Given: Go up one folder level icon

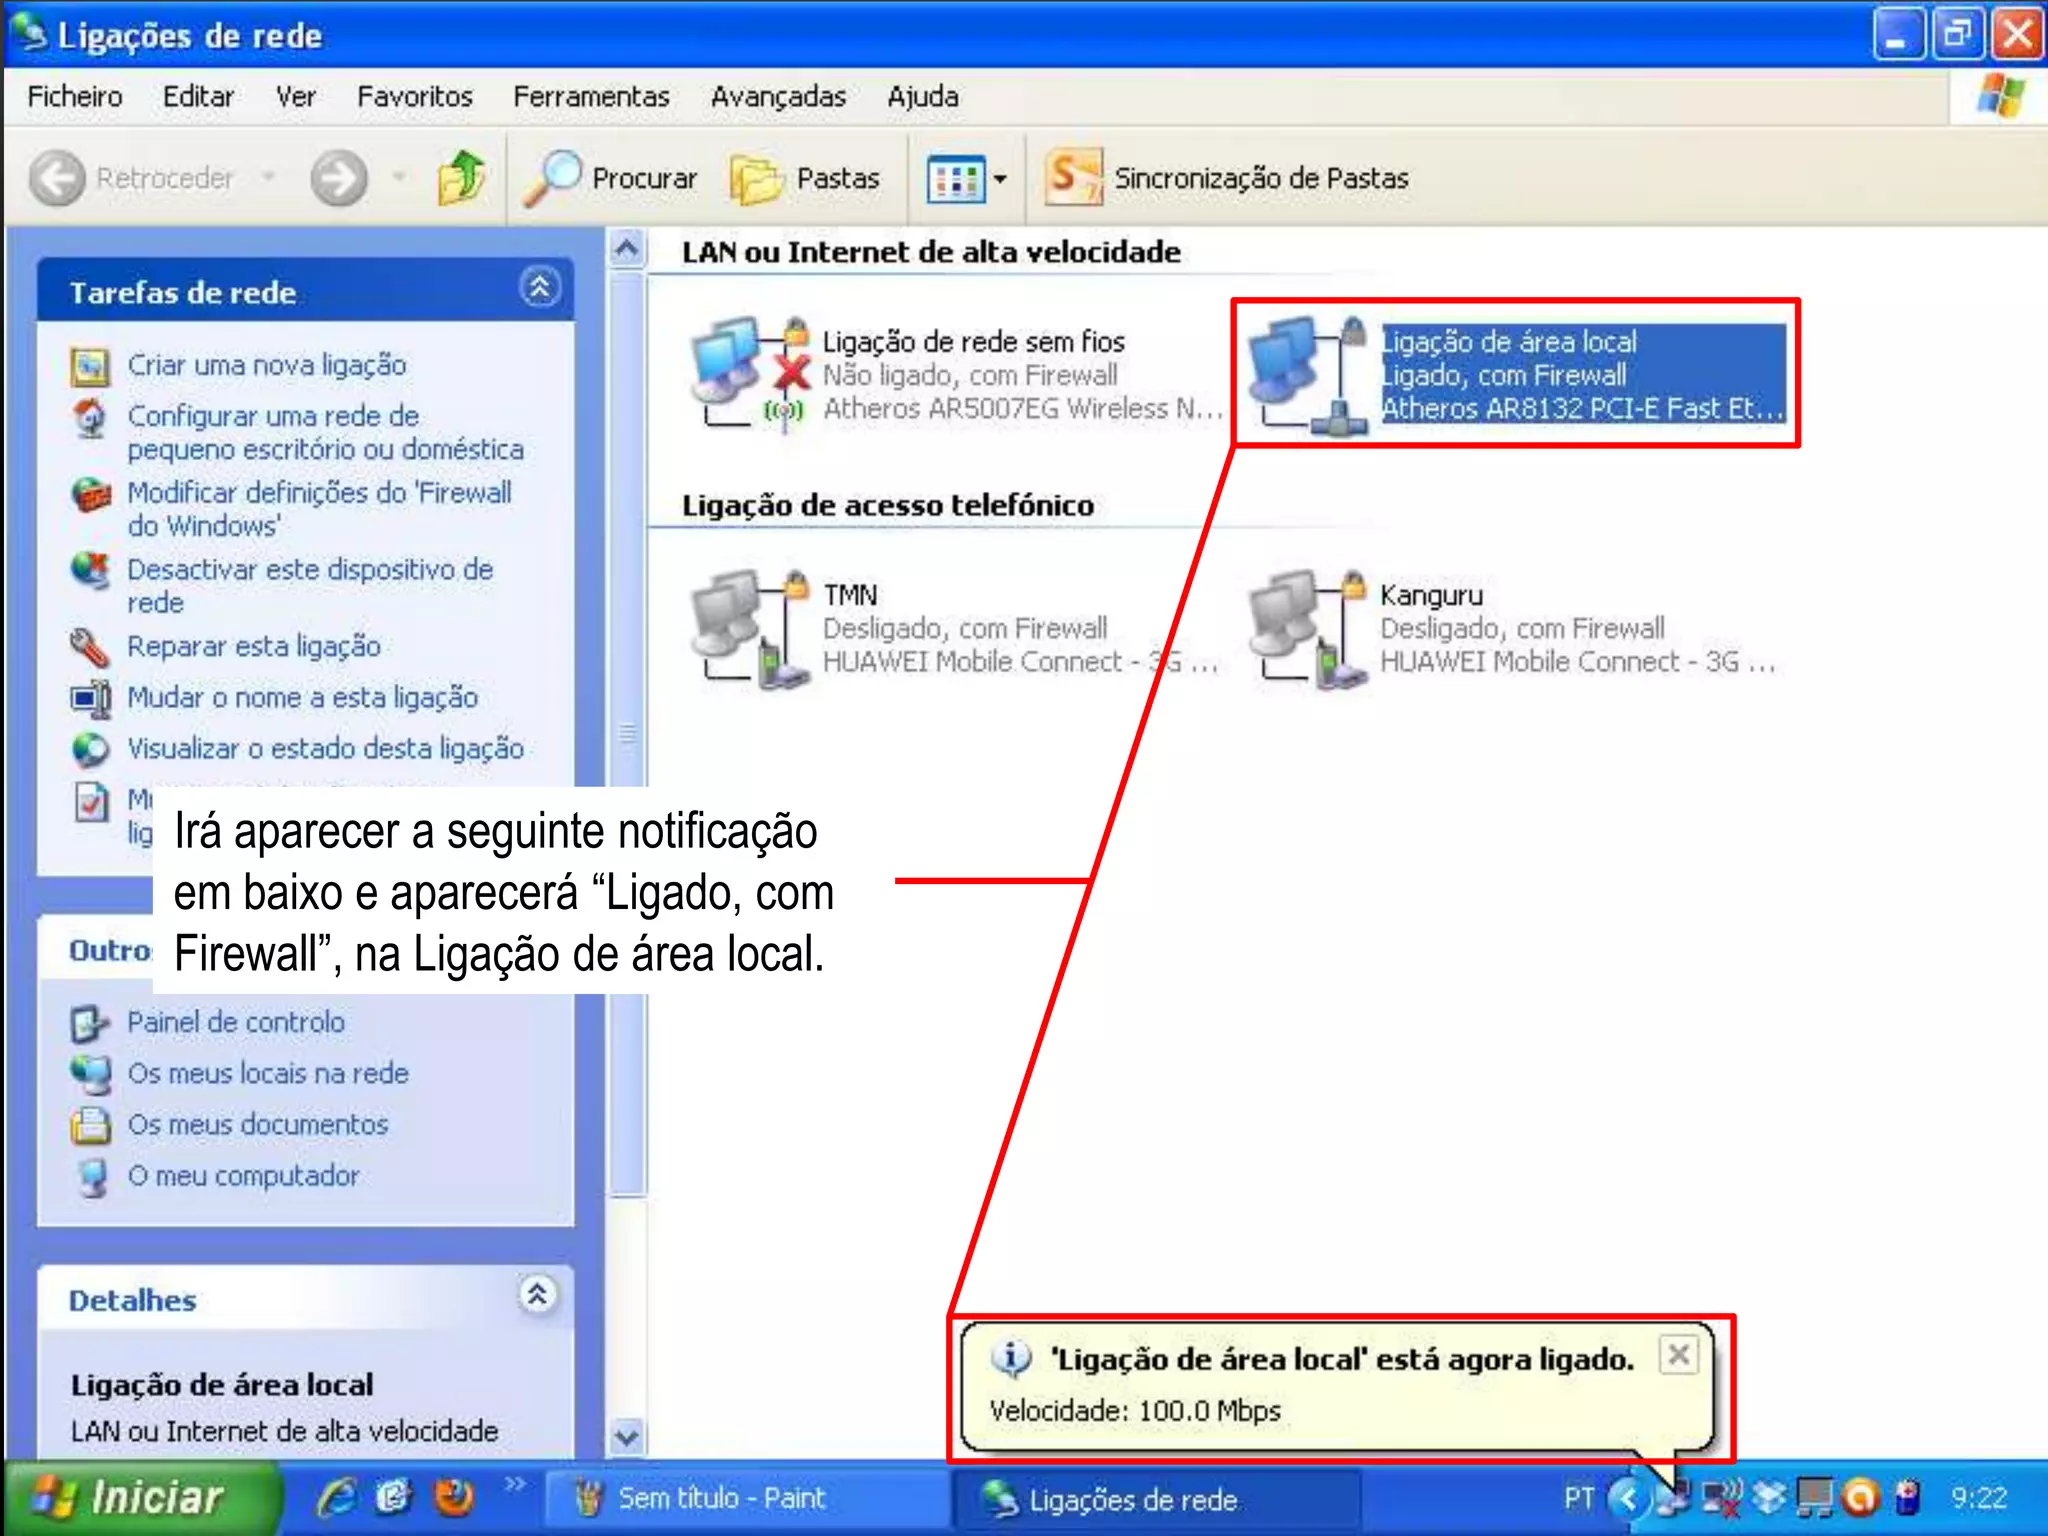Looking at the screenshot, I should coord(461,178).
